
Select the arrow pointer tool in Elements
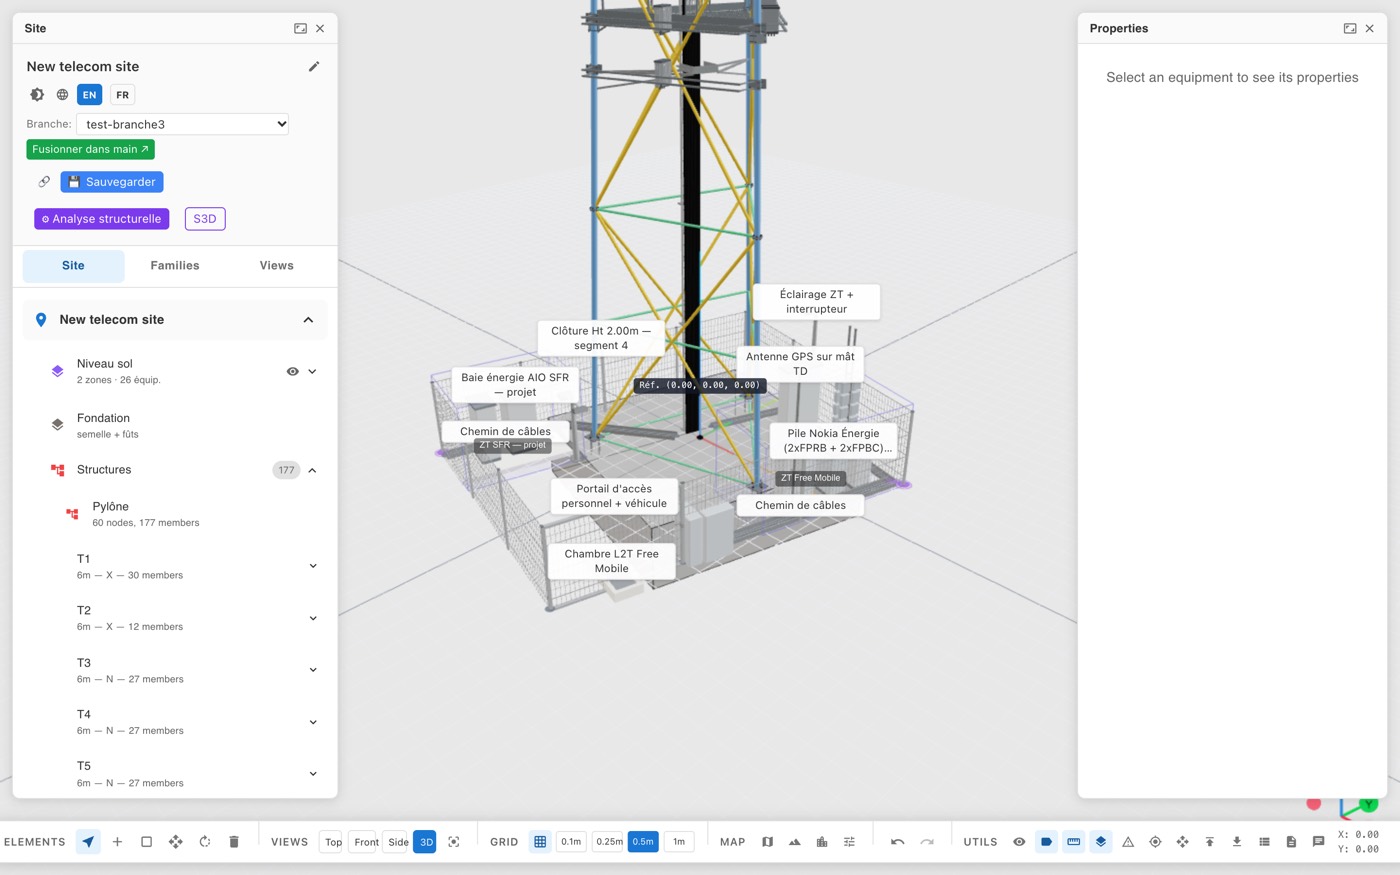click(88, 842)
